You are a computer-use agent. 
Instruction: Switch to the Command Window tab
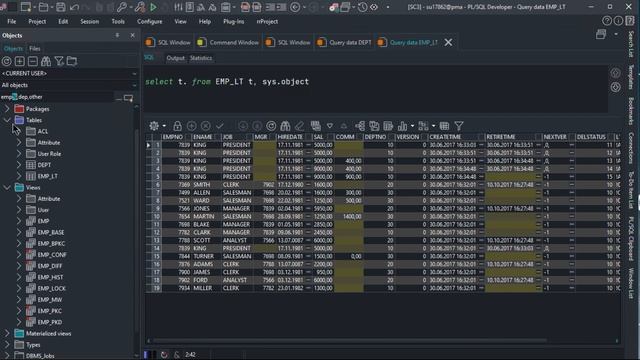228,42
